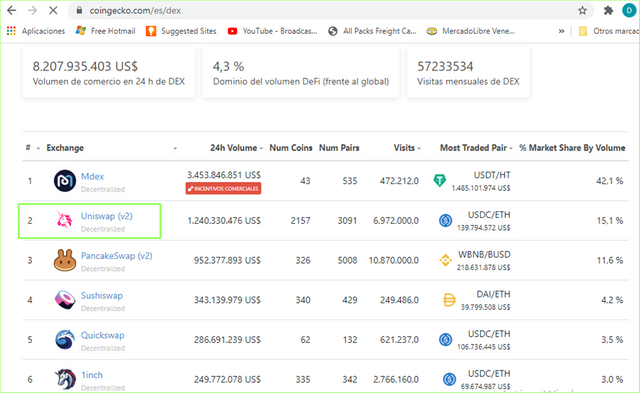This screenshot has width=640, height=393.
Task: Sort by Visits column
Action: point(407,148)
